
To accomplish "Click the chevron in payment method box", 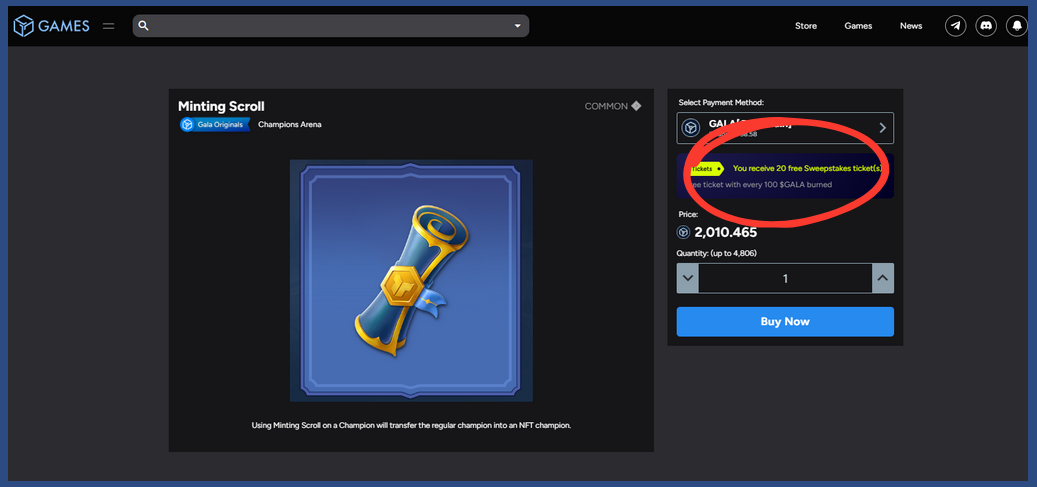I will coord(882,128).
